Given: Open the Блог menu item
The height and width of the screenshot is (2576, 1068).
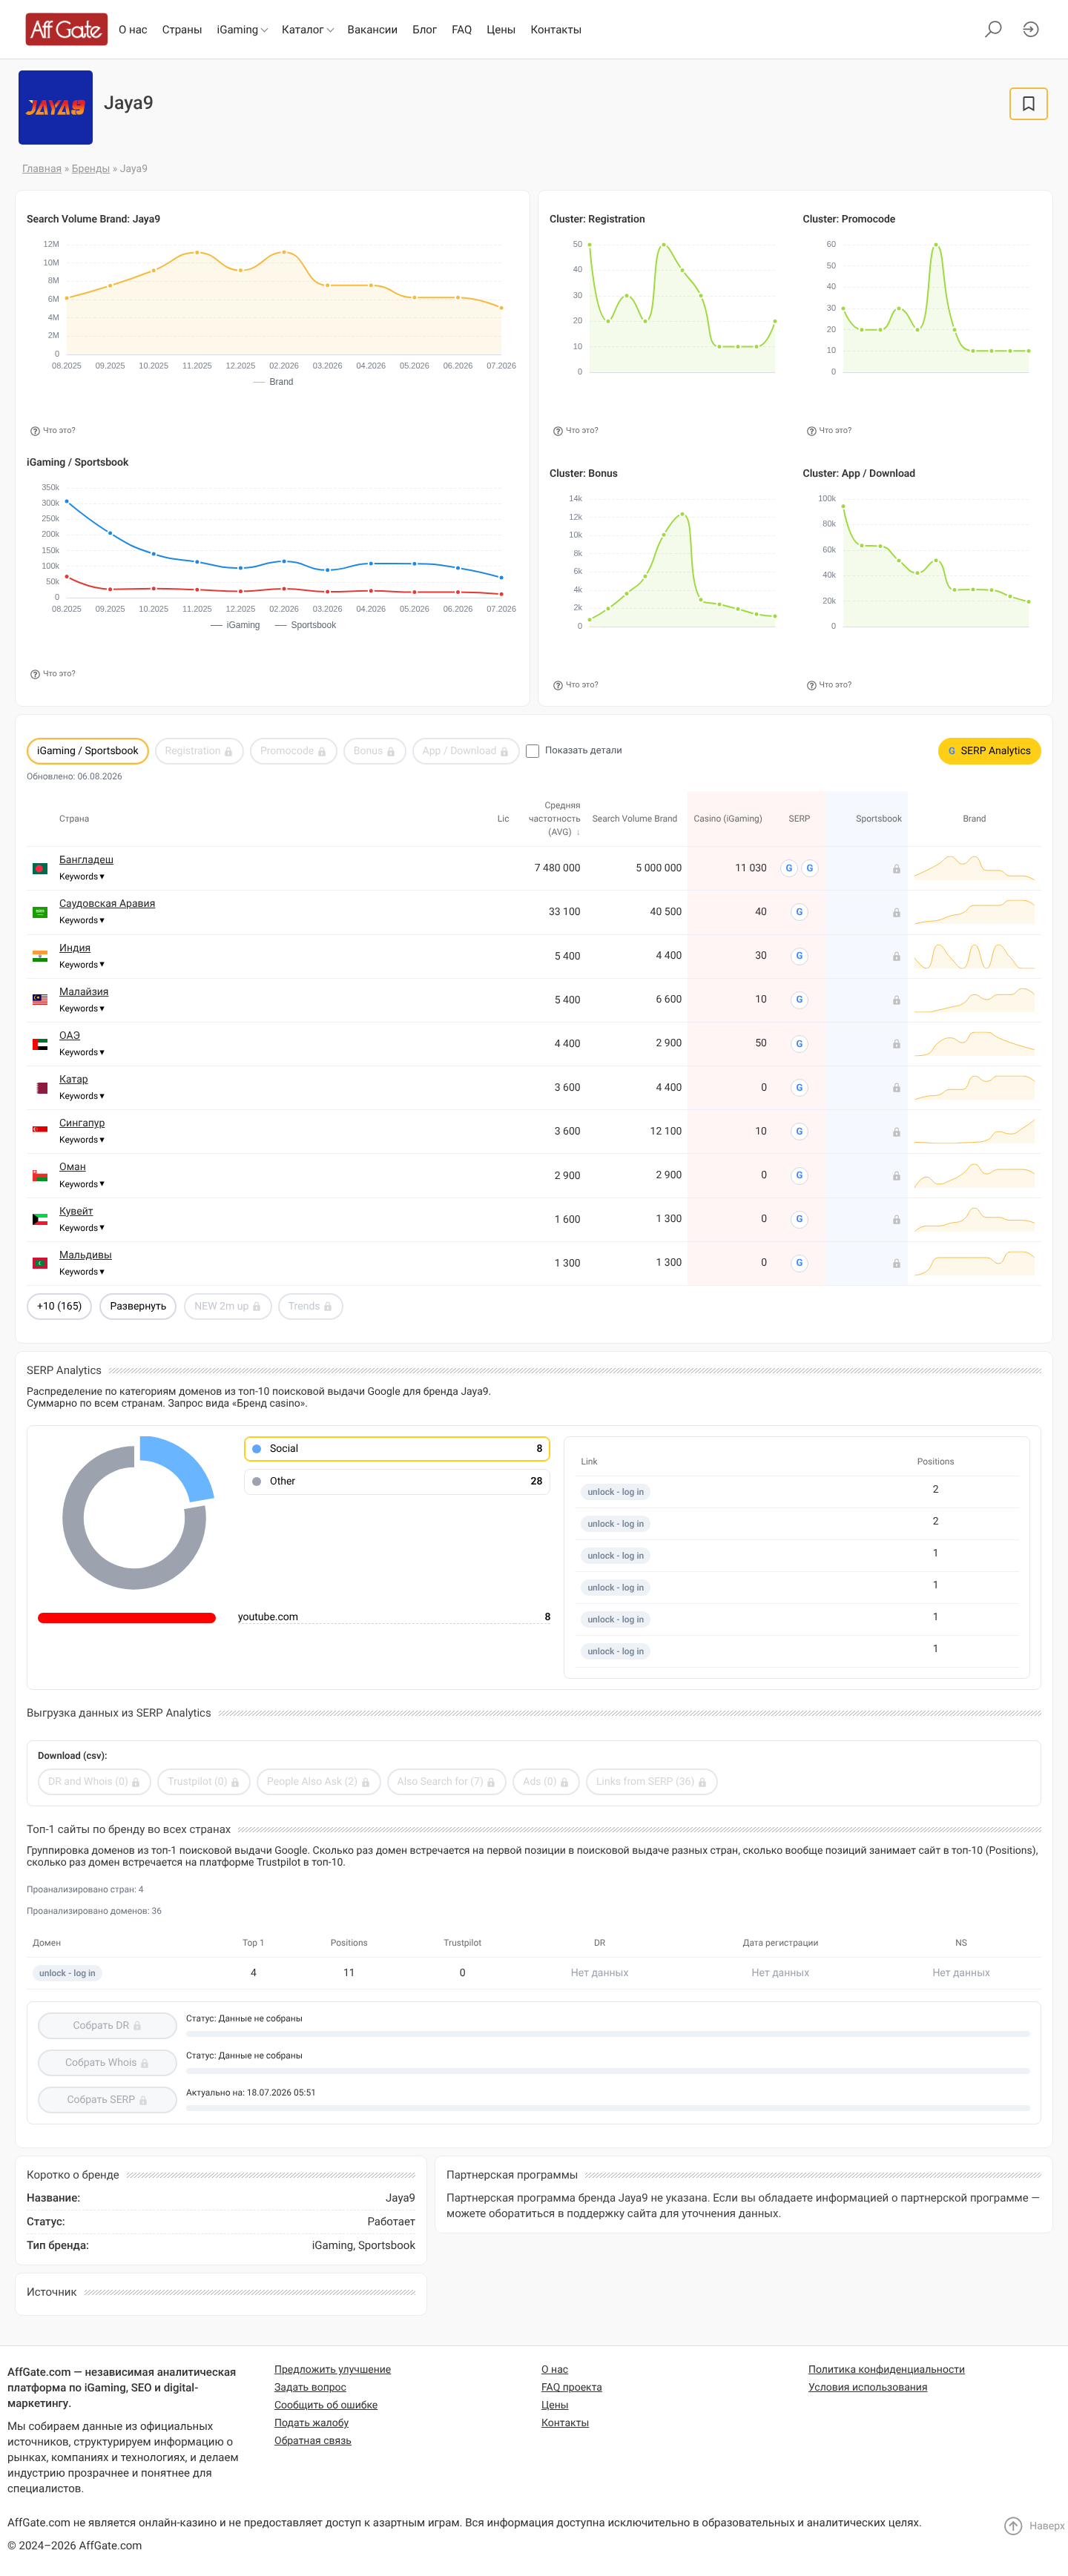Looking at the screenshot, I should 424,30.
